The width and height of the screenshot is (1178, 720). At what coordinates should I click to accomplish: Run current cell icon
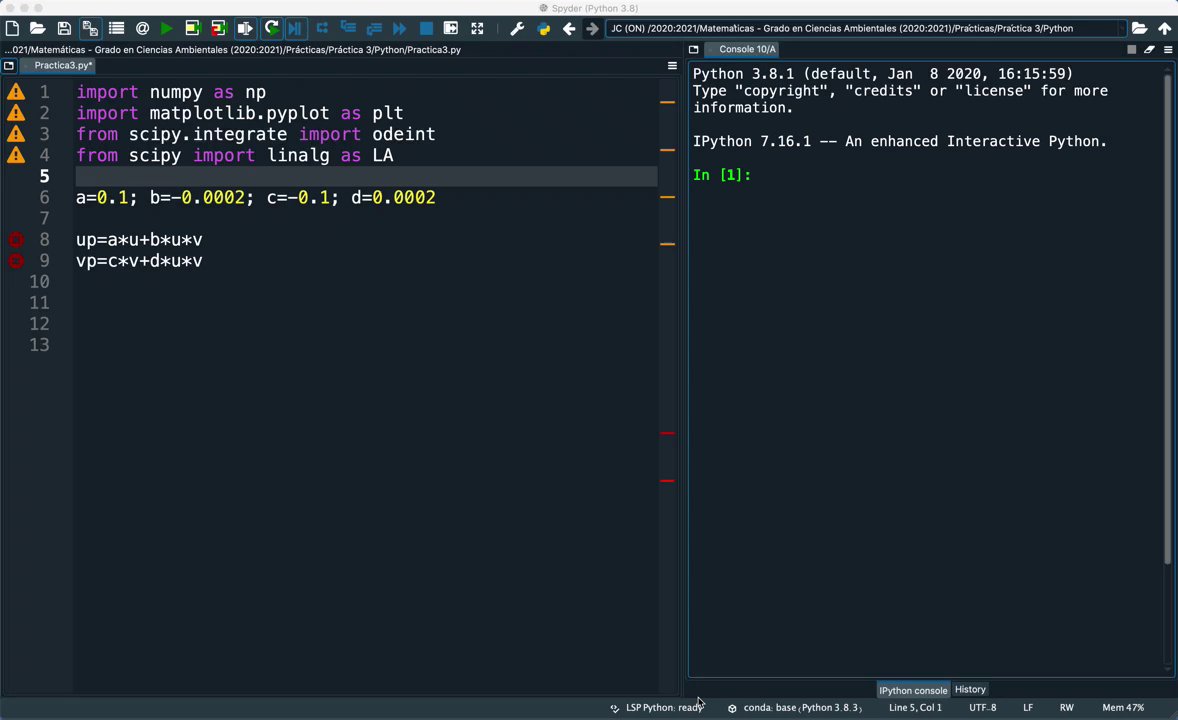pos(193,29)
